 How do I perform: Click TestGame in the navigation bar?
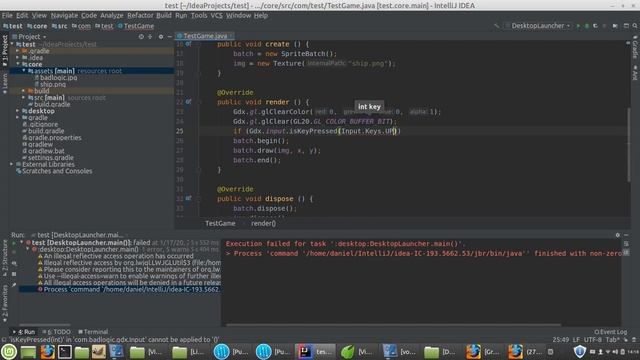(x=136, y=26)
